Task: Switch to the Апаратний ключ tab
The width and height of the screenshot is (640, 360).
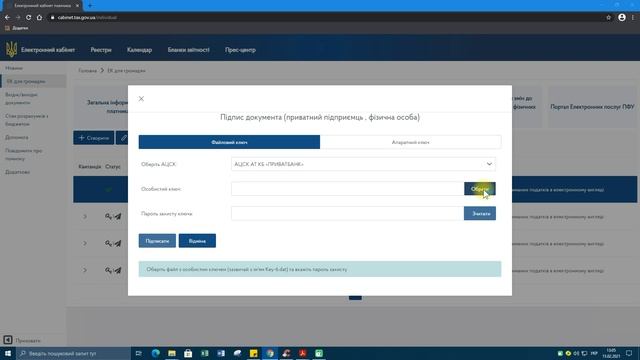Action: pyautogui.click(x=411, y=142)
